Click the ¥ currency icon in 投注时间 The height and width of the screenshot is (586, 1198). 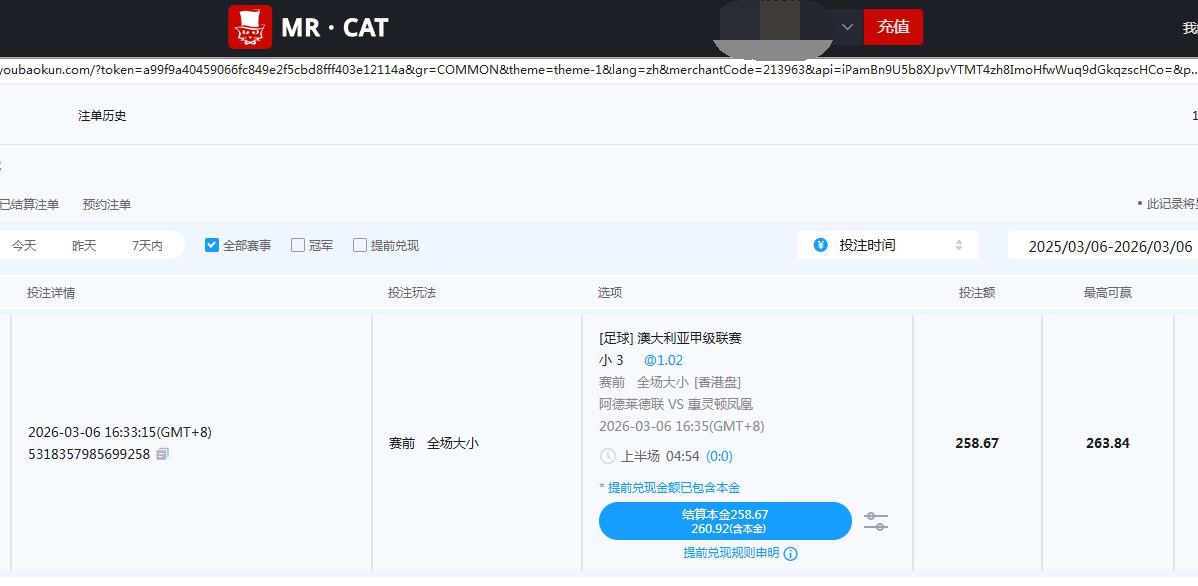click(821, 245)
